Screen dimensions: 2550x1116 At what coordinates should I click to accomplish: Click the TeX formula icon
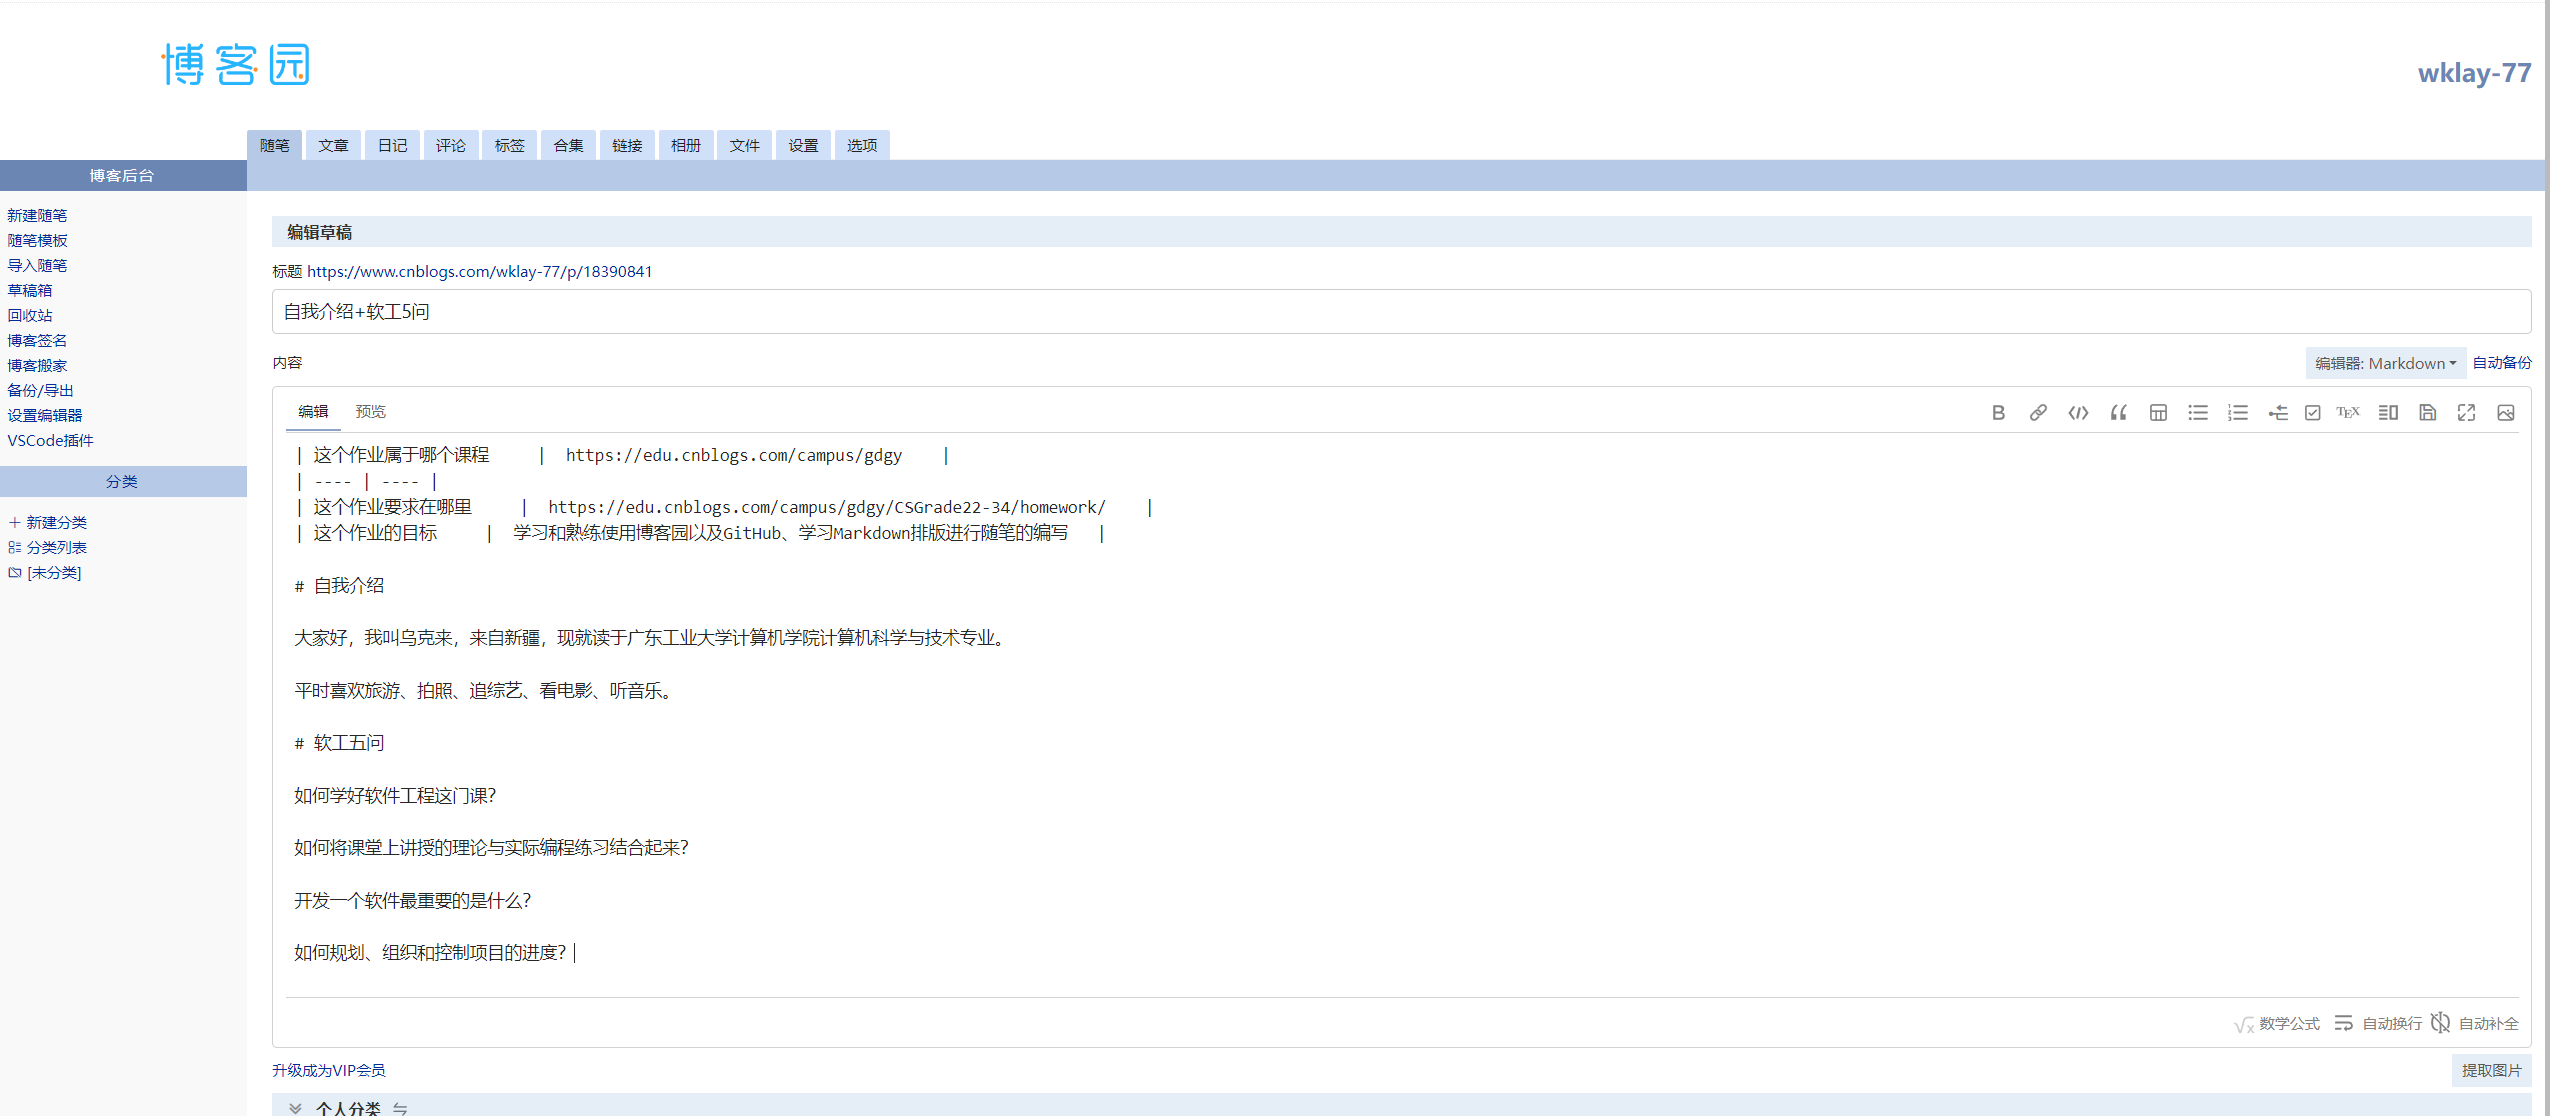[2347, 413]
